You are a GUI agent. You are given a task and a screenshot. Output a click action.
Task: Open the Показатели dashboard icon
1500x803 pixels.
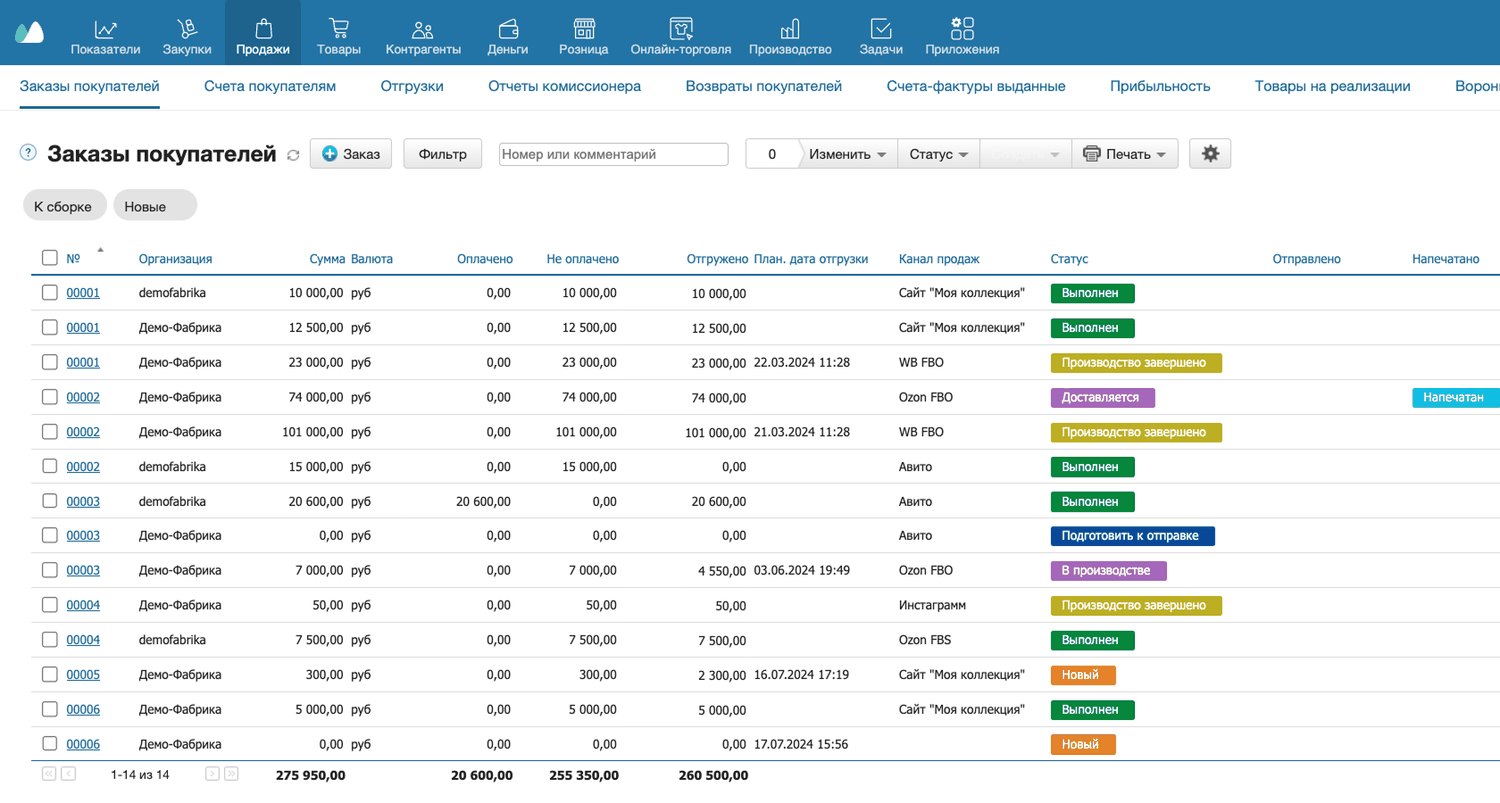point(105,29)
